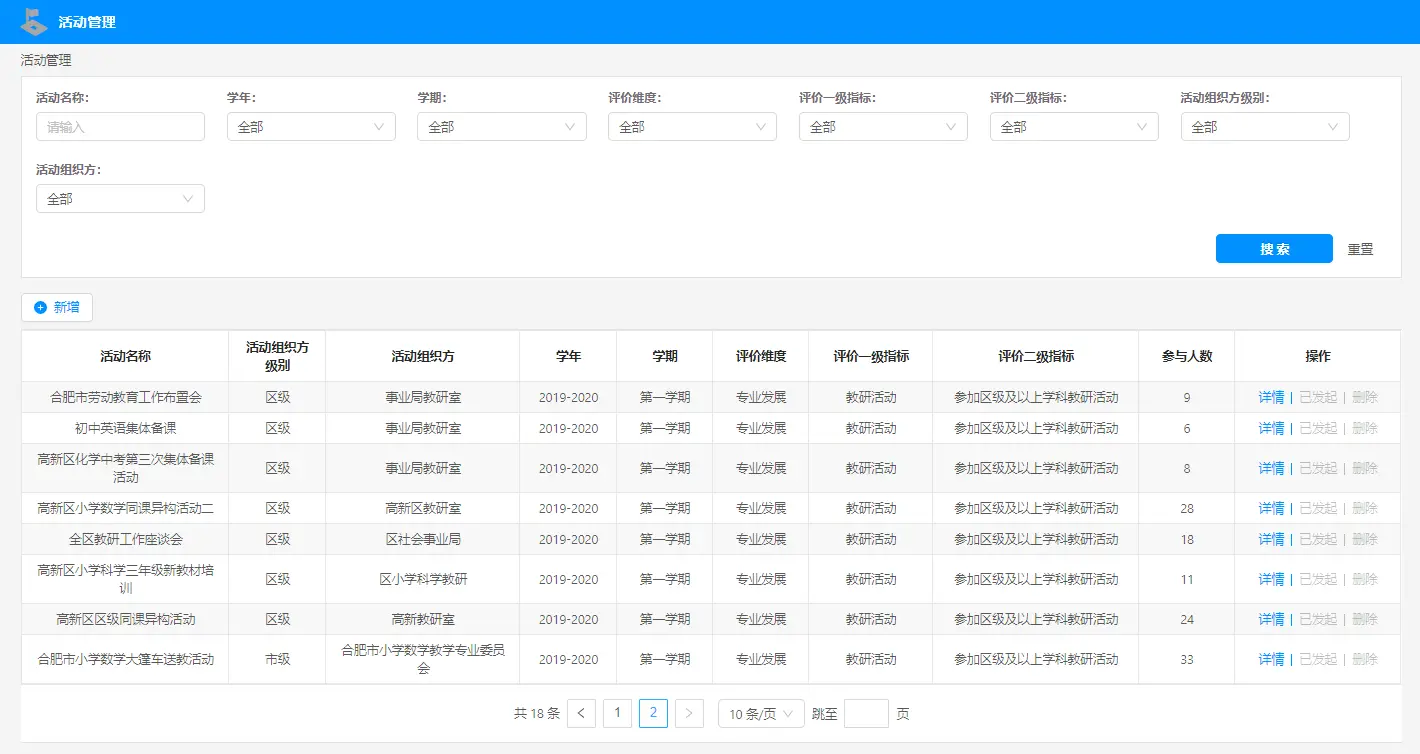
Task: Click the plus icon on 新增 button
Action: 41,307
